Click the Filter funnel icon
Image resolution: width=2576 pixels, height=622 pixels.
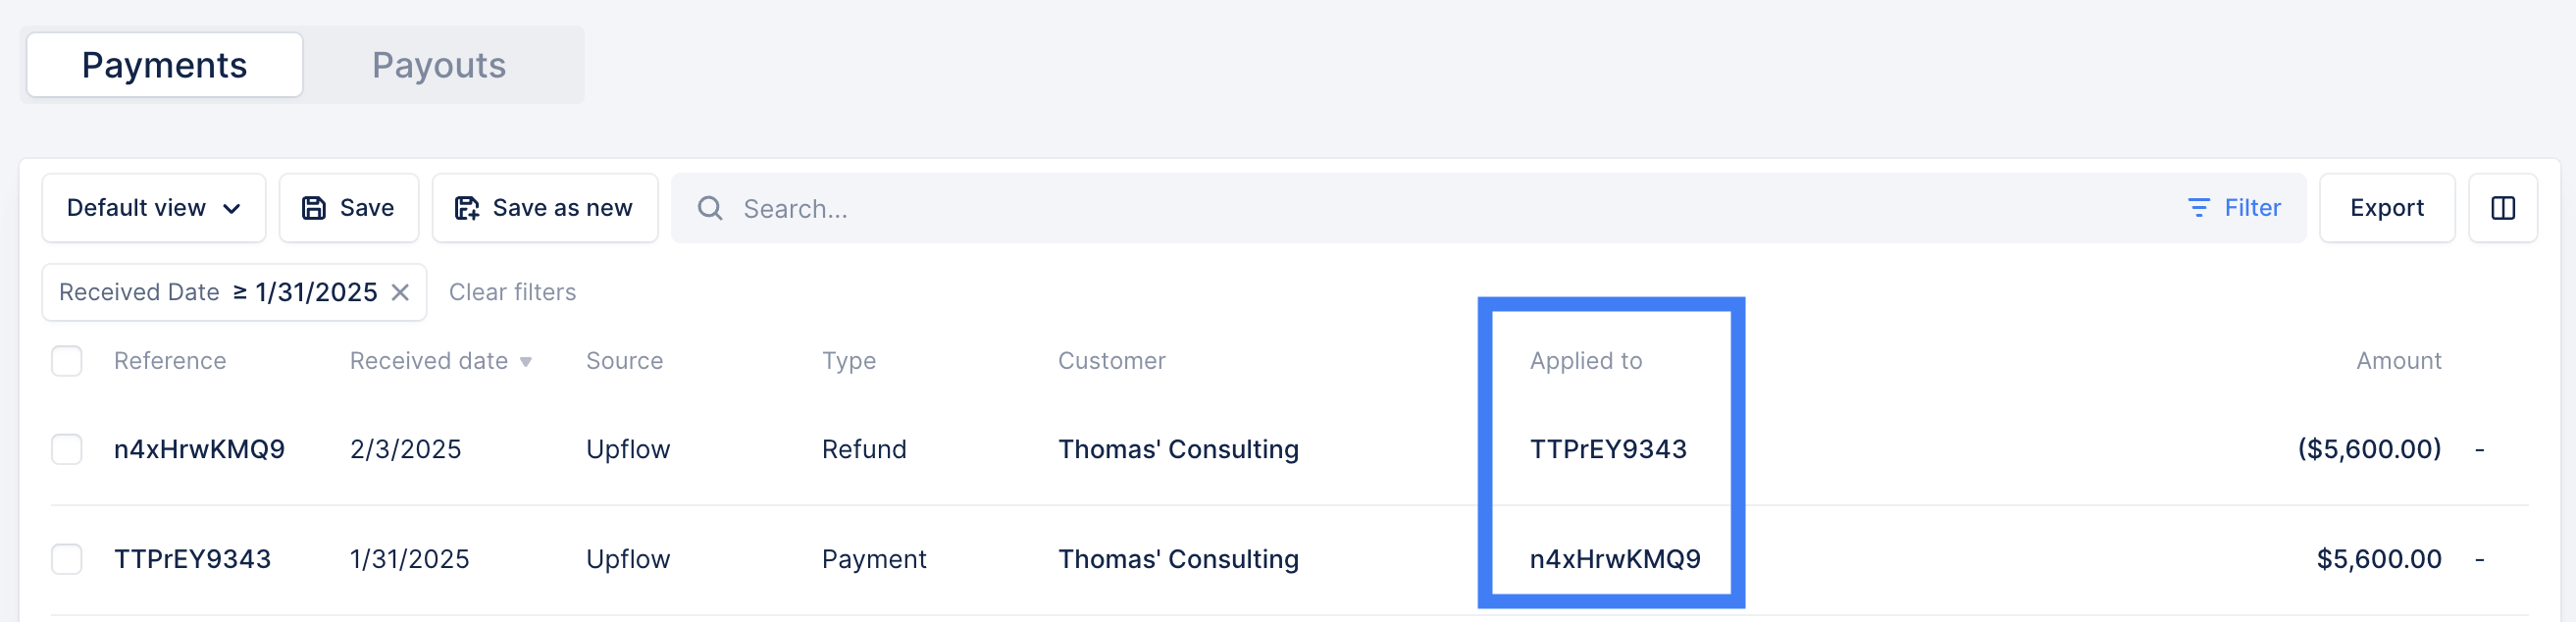pos(2198,208)
